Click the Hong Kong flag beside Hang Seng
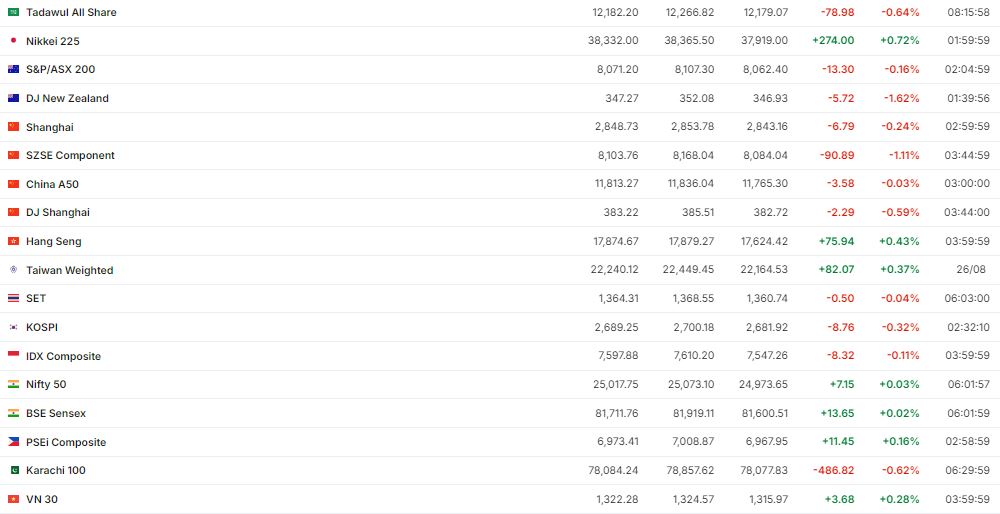The image size is (1000, 514). point(13,241)
